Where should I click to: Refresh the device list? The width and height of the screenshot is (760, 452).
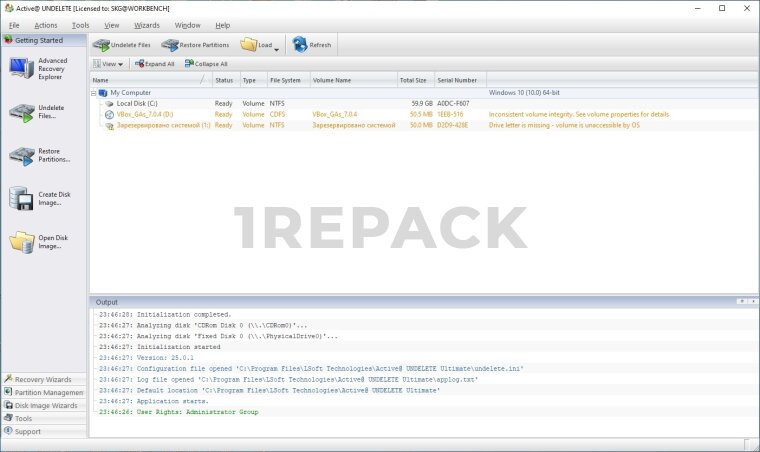pos(311,45)
